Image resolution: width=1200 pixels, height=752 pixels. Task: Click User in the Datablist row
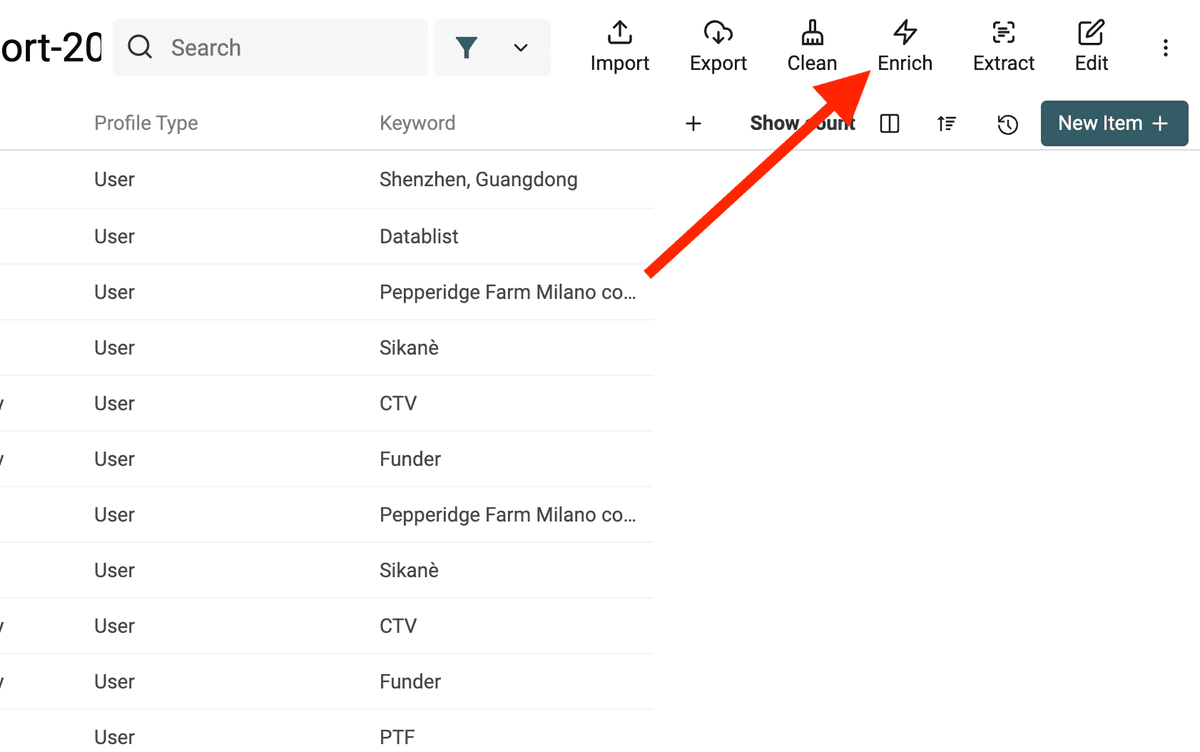click(114, 236)
